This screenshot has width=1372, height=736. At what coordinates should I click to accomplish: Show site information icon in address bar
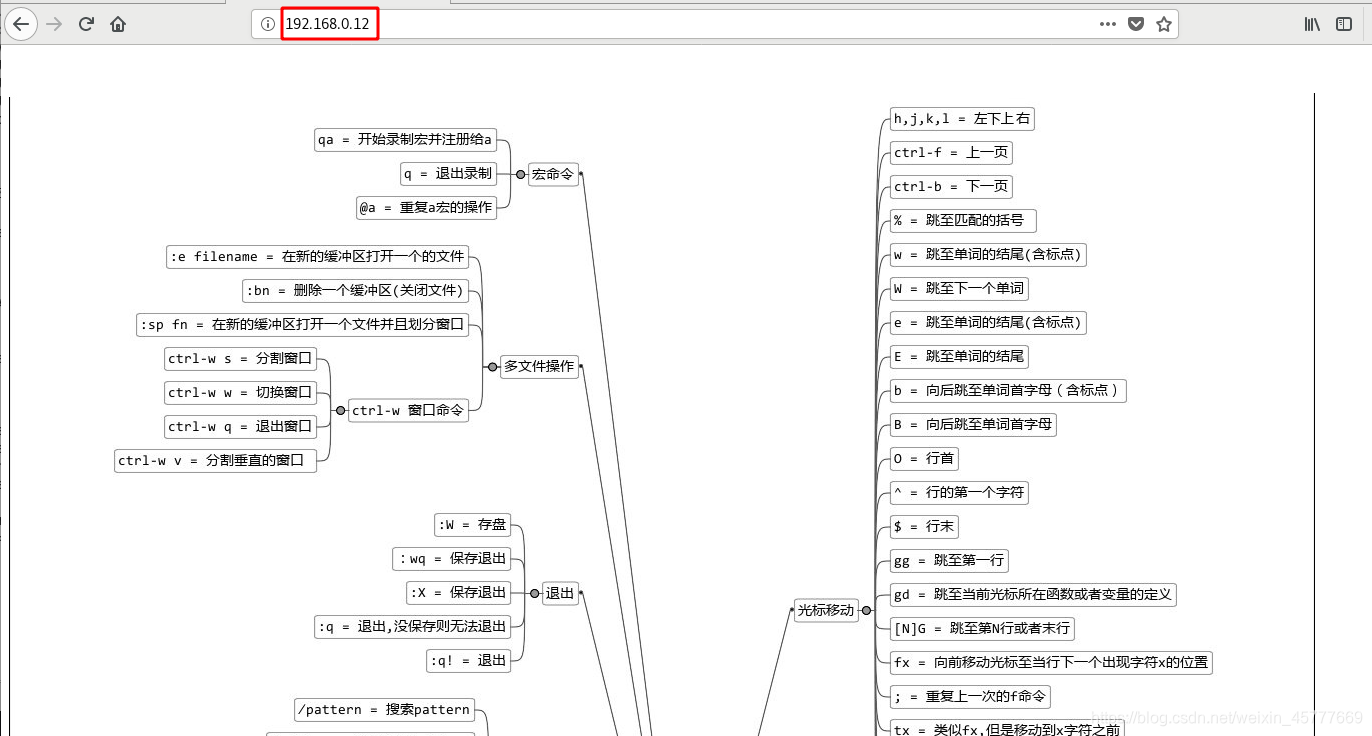pyautogui.click(x=268, y=24)
